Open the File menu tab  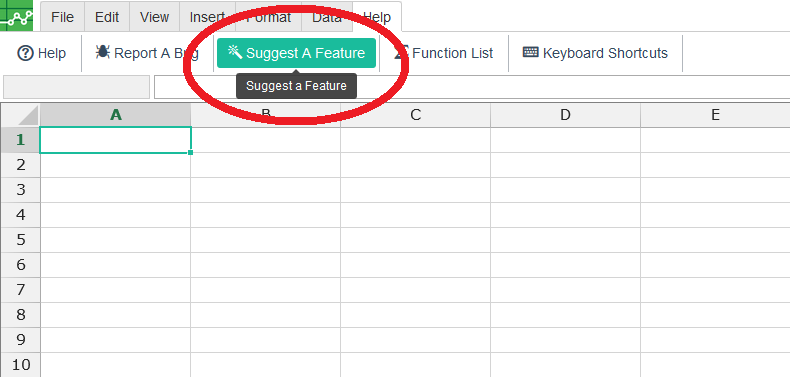[x=62, y=17]
